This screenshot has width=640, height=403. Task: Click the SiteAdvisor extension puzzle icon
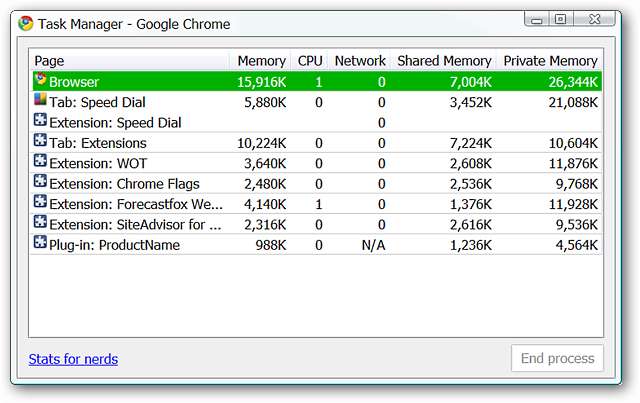(40, 223)
